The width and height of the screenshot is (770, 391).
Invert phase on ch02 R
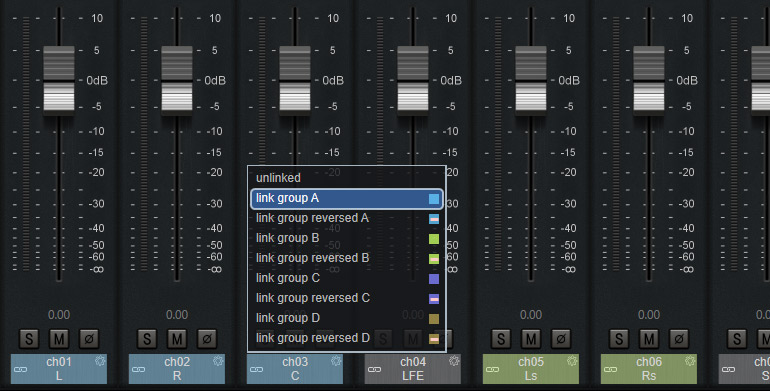point(207,338)
